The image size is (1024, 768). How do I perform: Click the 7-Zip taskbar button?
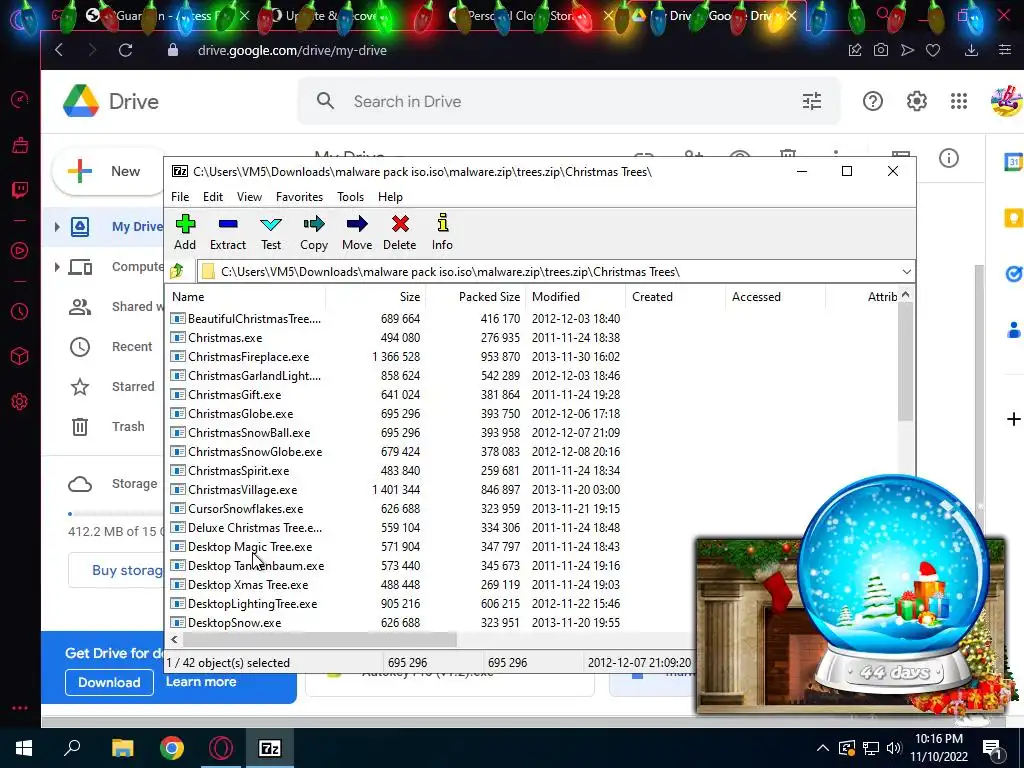(270, 748)
